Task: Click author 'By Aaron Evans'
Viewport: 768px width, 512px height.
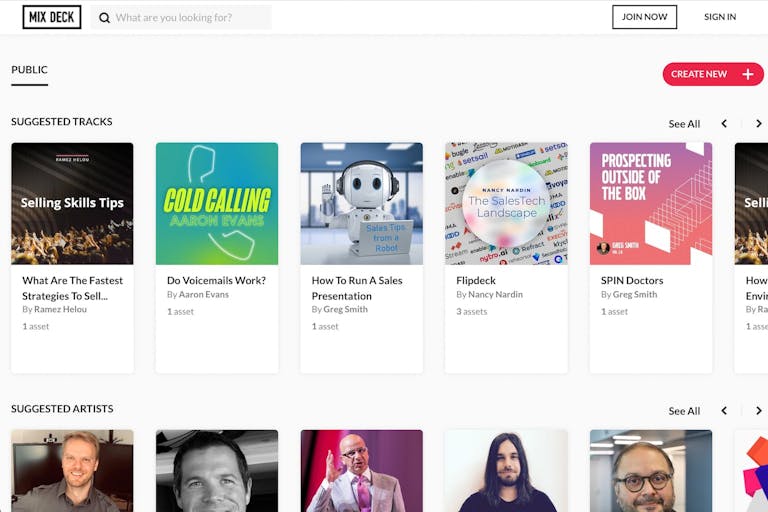Action: tap(198, 294)
